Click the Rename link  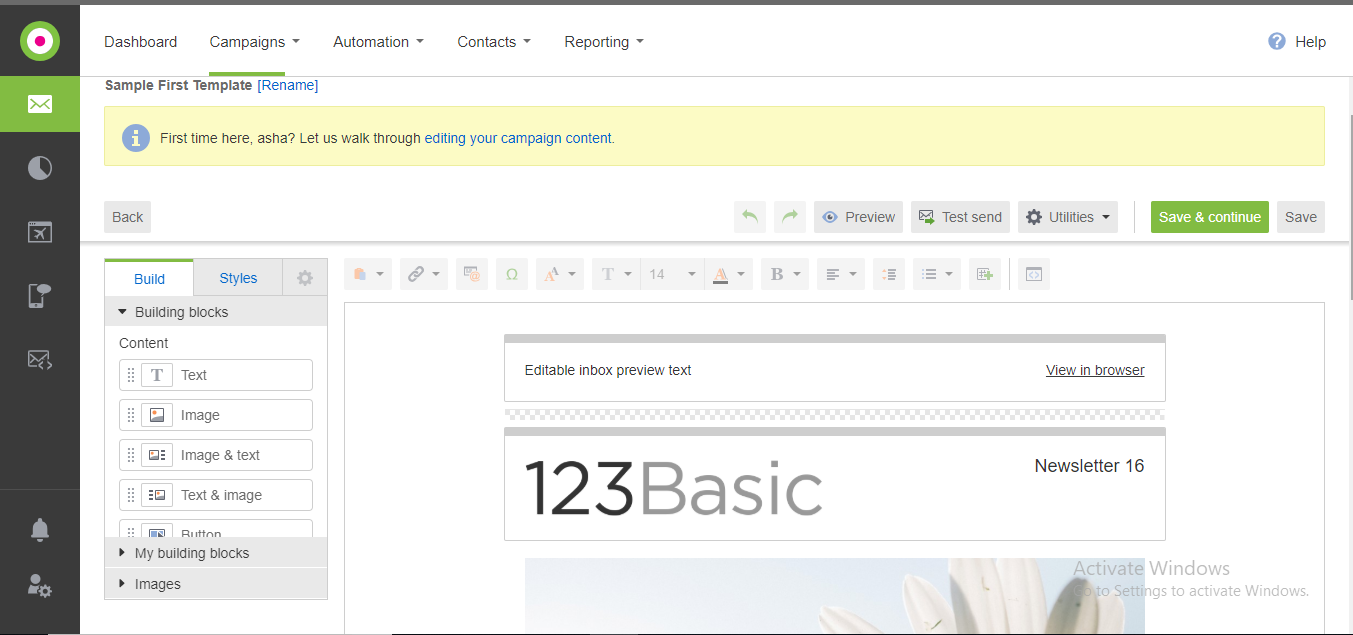tap(288, 86)
